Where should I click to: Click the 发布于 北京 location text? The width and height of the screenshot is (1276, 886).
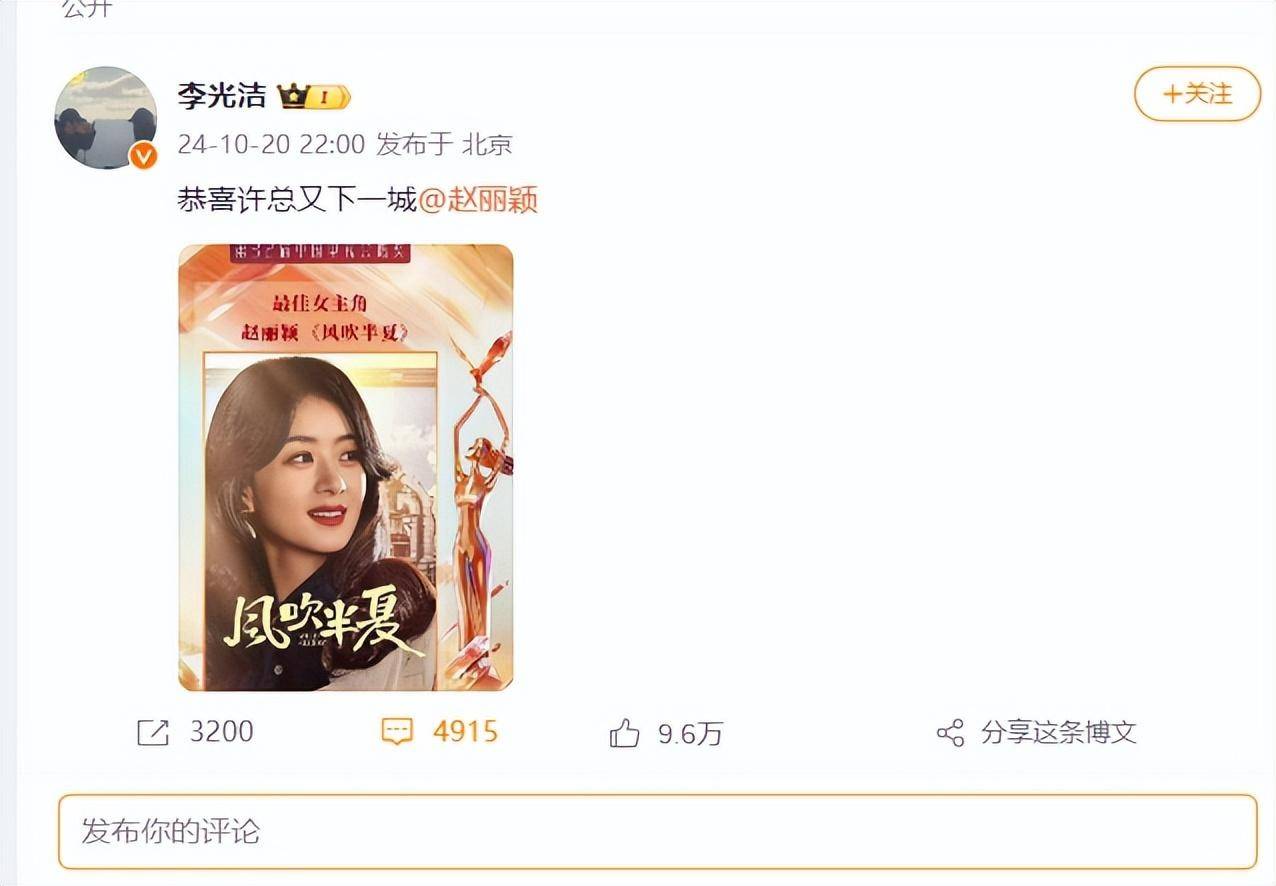pos(444,144)
